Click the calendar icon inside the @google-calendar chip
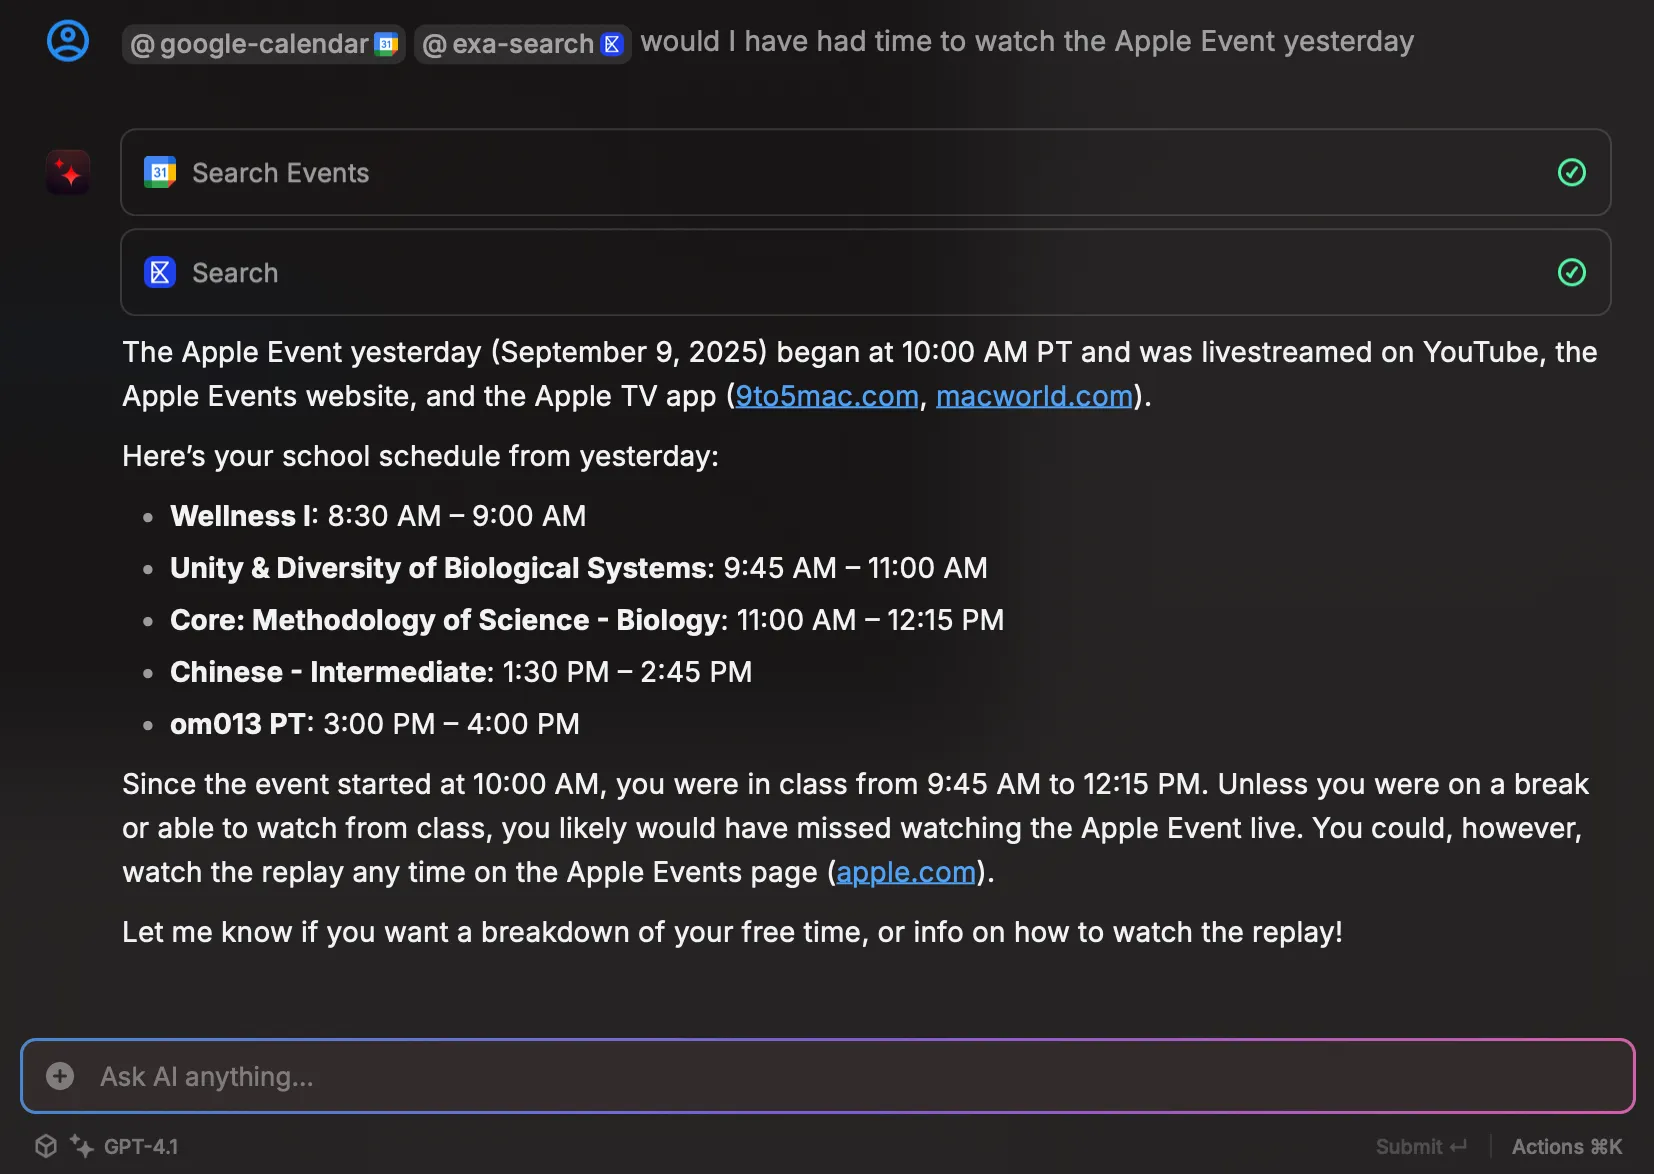 (x=385, y=43)
